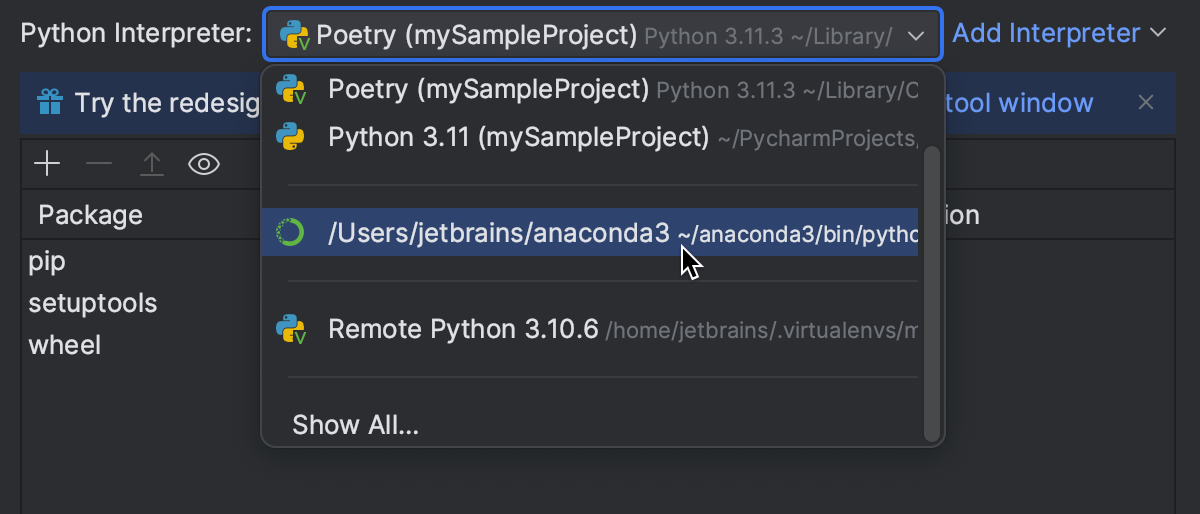The width and height of the screenshot is (1200, 514).
Task: Expand the Python Interpreter combo box arrow
Action: (916, 37)
